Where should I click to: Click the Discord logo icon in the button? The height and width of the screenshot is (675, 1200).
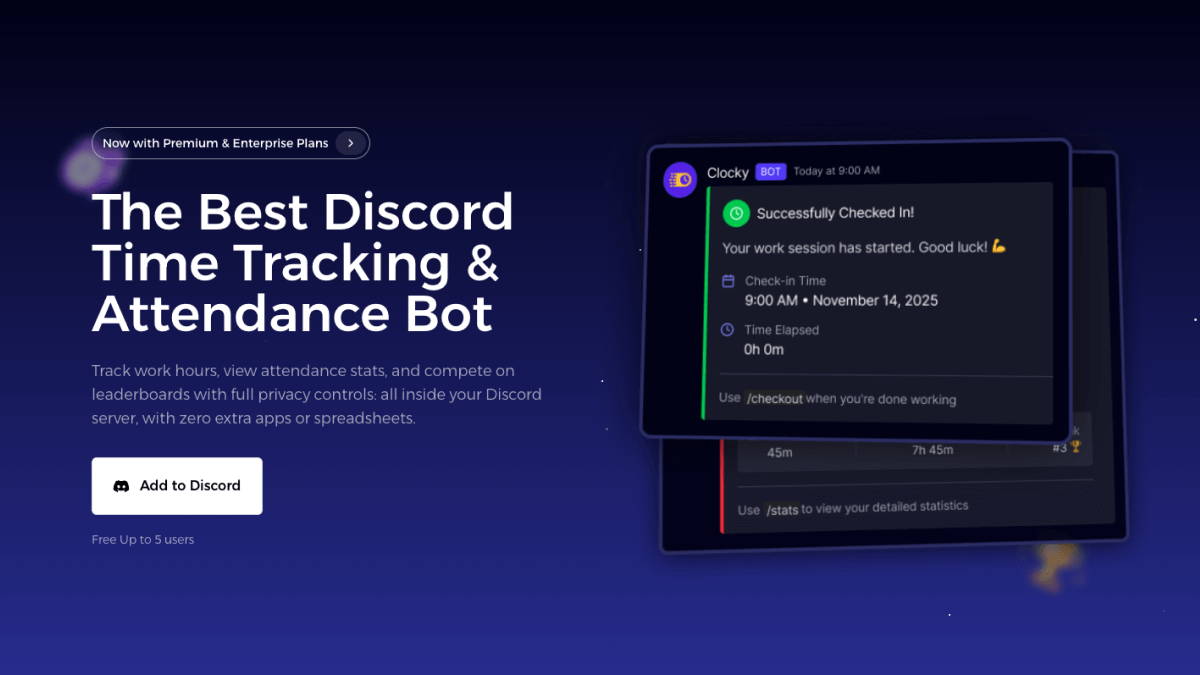(x=121, y=486)
